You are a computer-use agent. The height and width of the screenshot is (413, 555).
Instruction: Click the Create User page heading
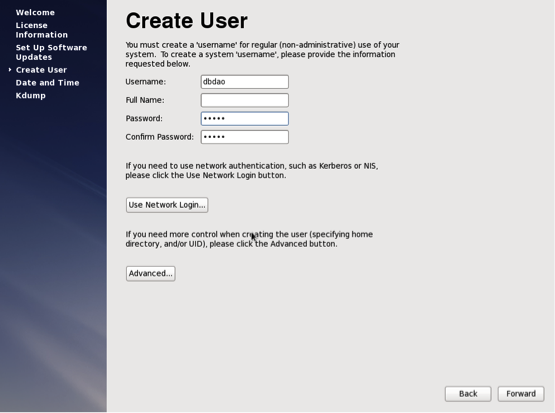(187, 21)
